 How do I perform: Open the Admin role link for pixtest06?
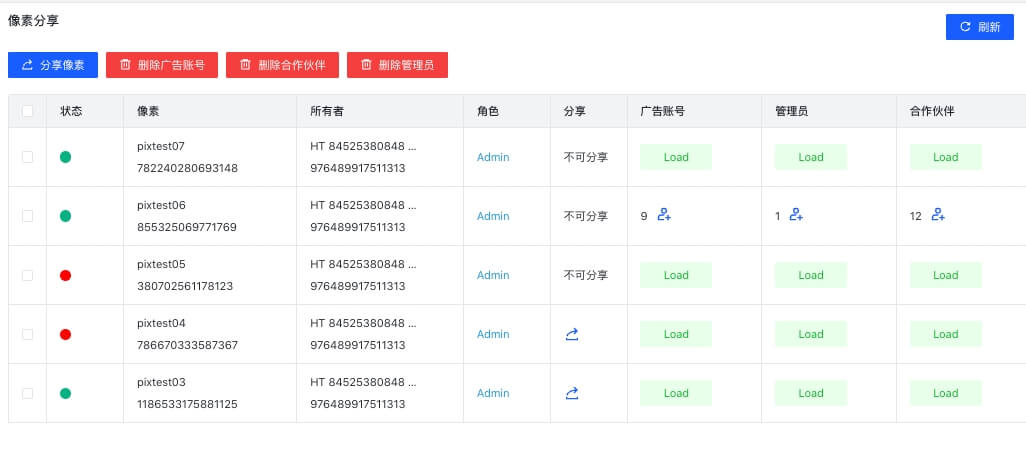click(493, 216)
